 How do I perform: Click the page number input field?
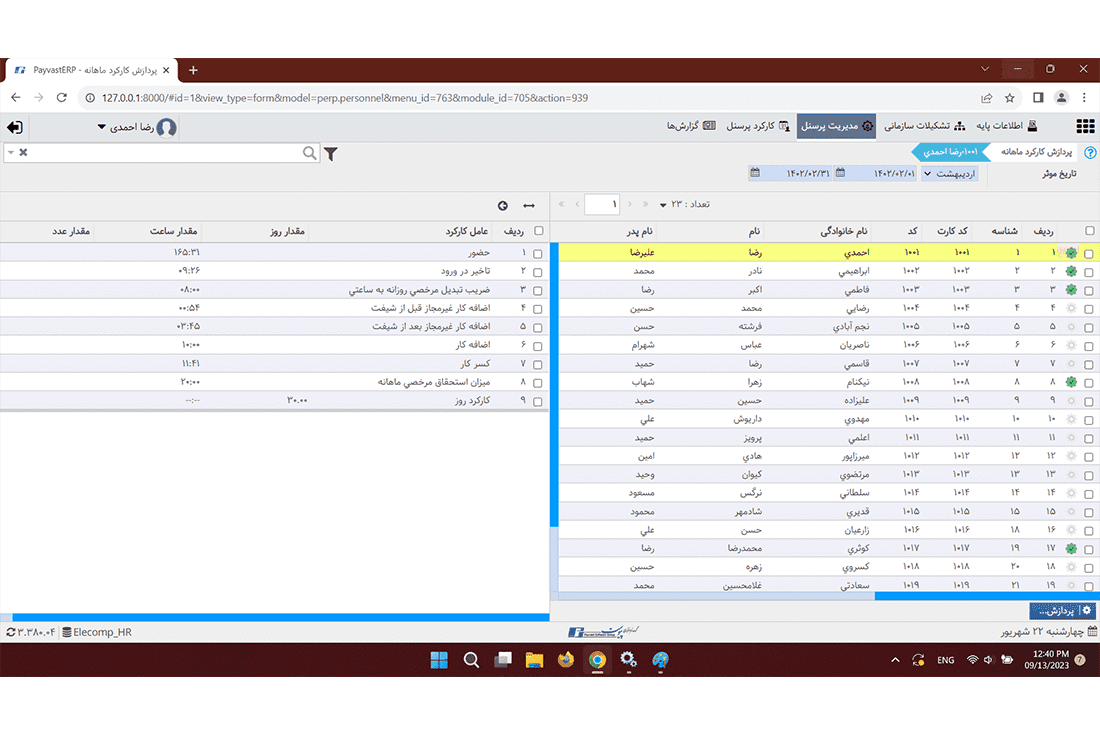[602, 205]
